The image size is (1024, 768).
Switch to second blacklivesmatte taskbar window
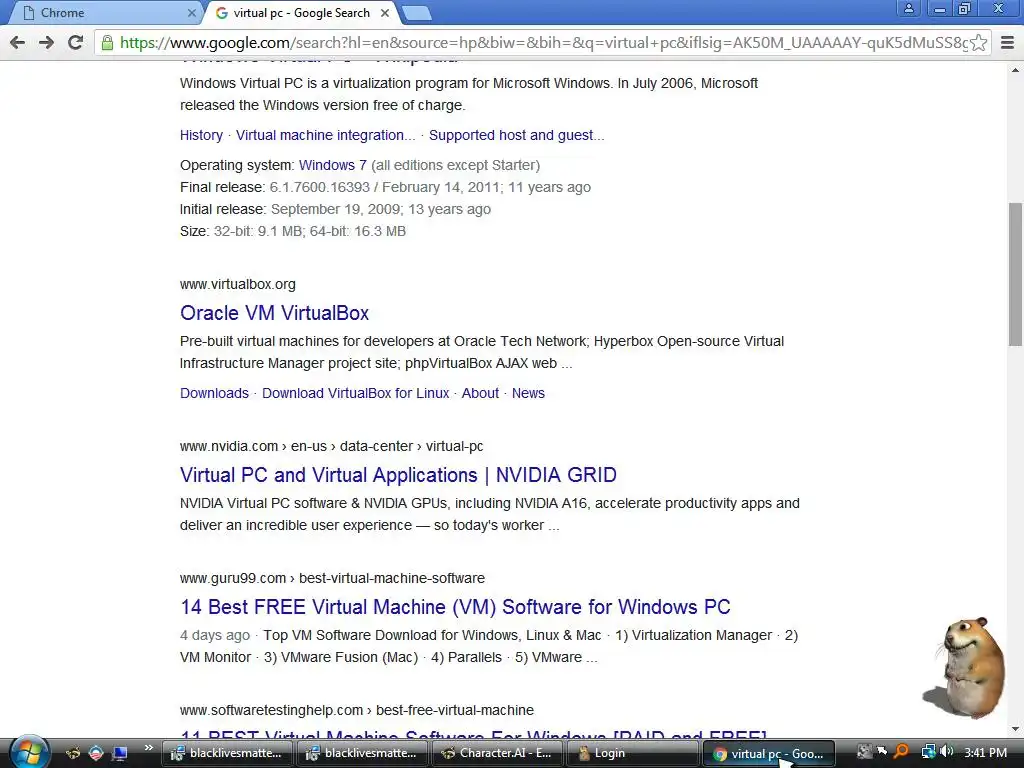362,753
